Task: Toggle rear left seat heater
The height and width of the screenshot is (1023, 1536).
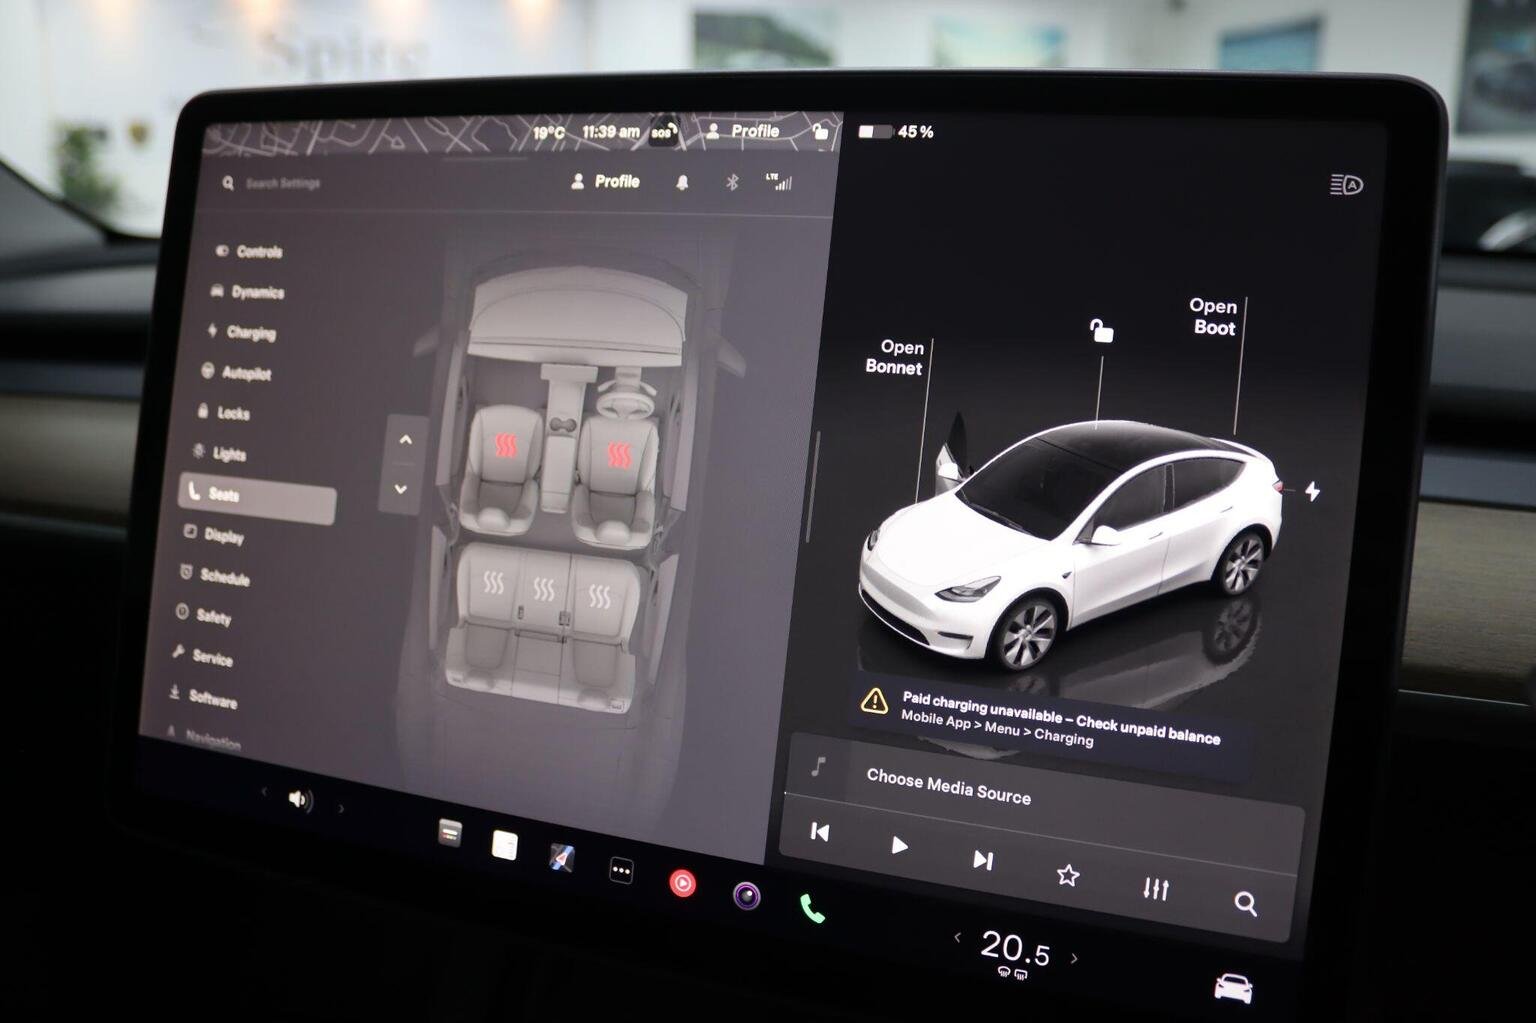Action: click(493, 582)
